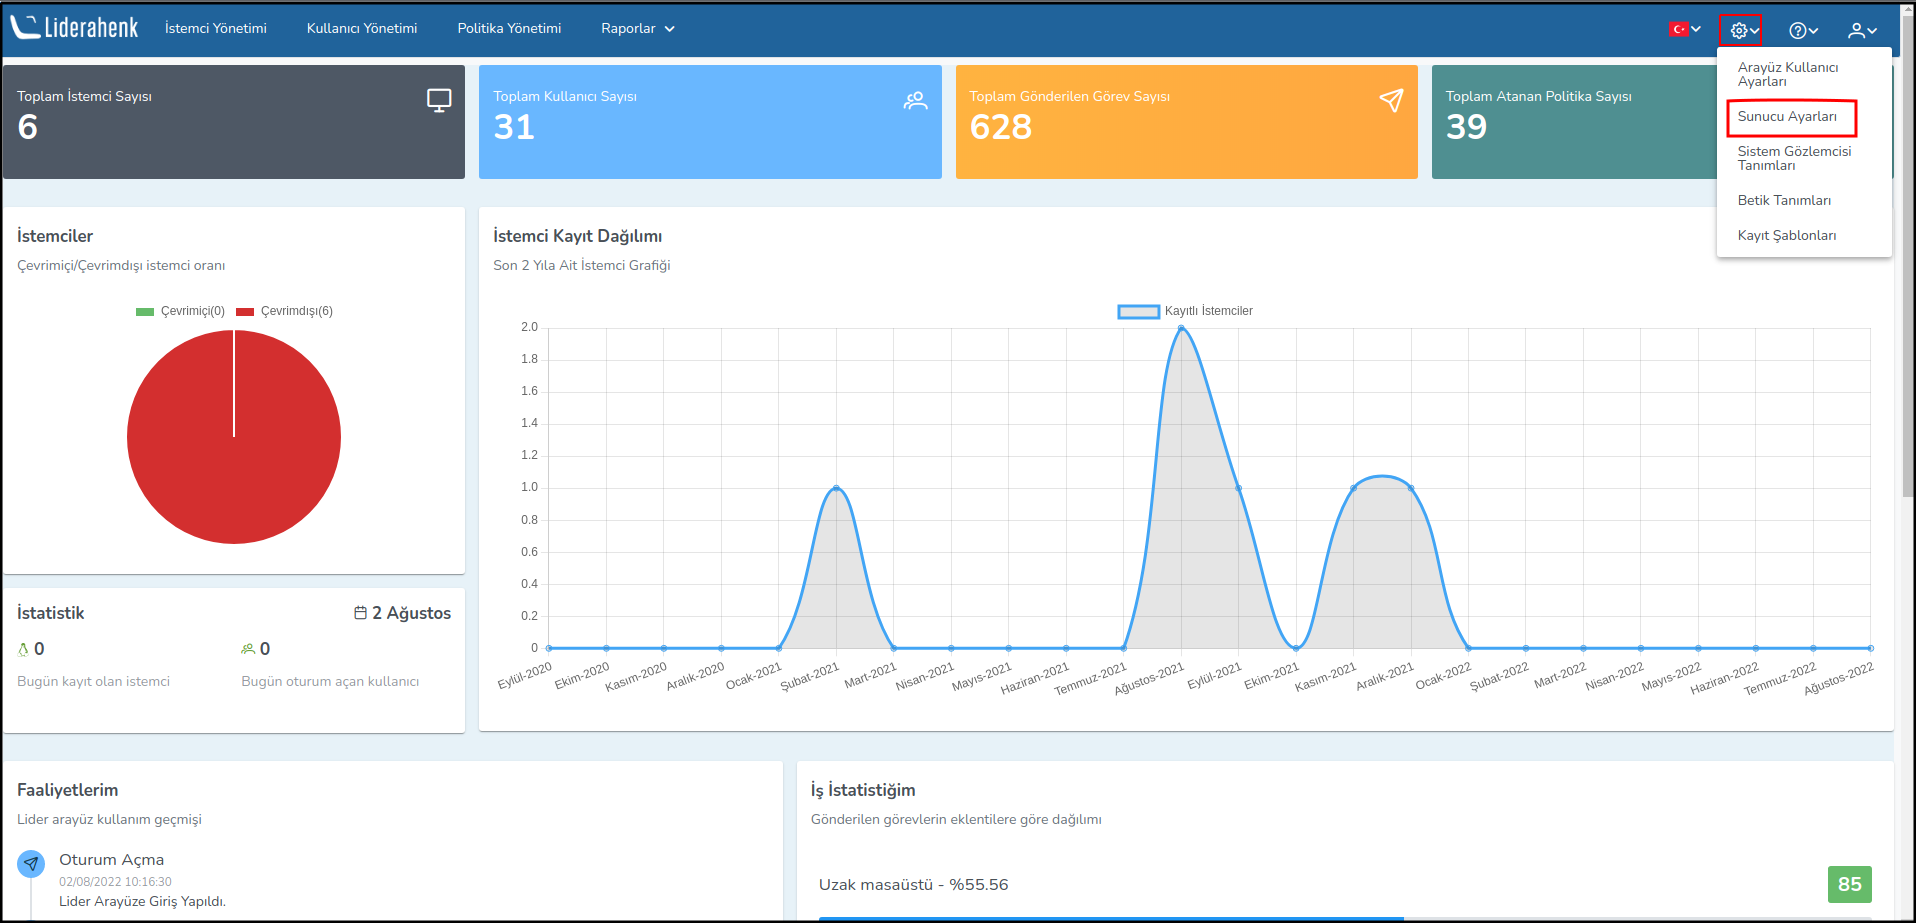Click the Liderahenk logo

point(75,28)
